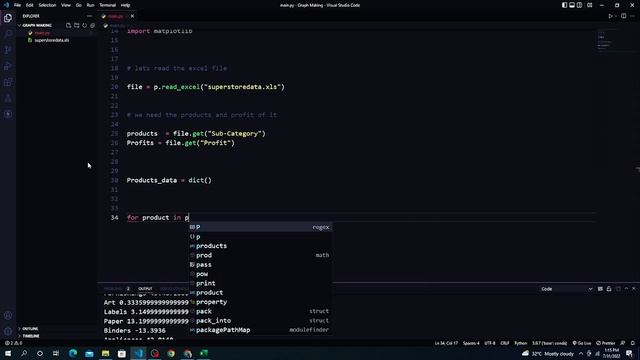Run the Python file with the play button
Viewport: 640px width, 360px height.
610,16
